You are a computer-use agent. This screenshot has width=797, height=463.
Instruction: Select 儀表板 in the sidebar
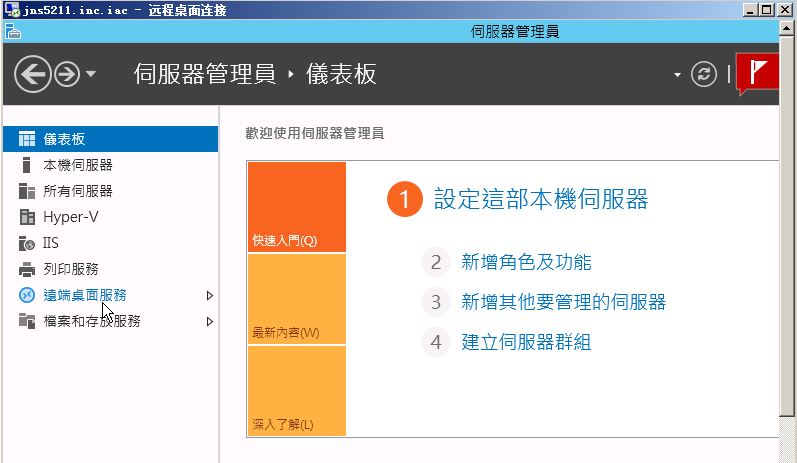tap(111, 139)
